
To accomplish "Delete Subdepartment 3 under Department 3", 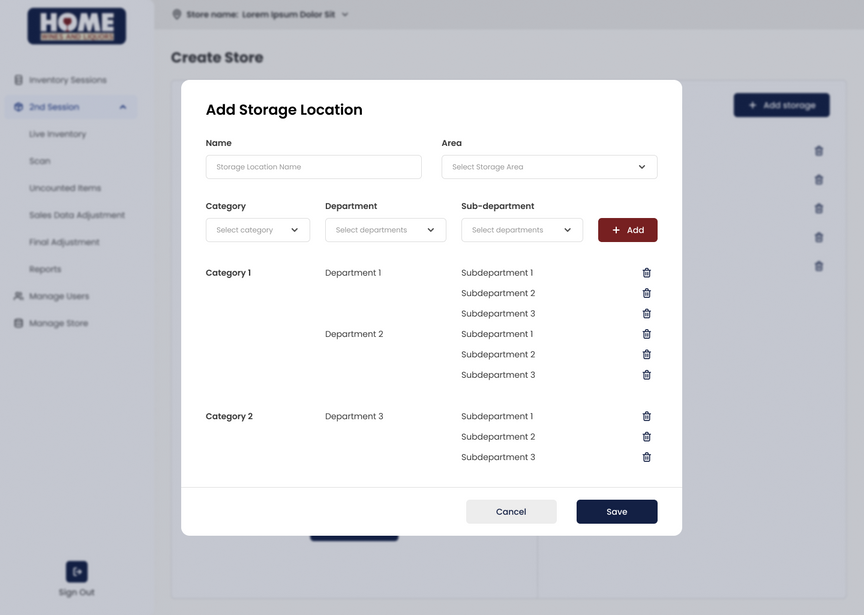I will pyautogui.click(x=646, y=457).
